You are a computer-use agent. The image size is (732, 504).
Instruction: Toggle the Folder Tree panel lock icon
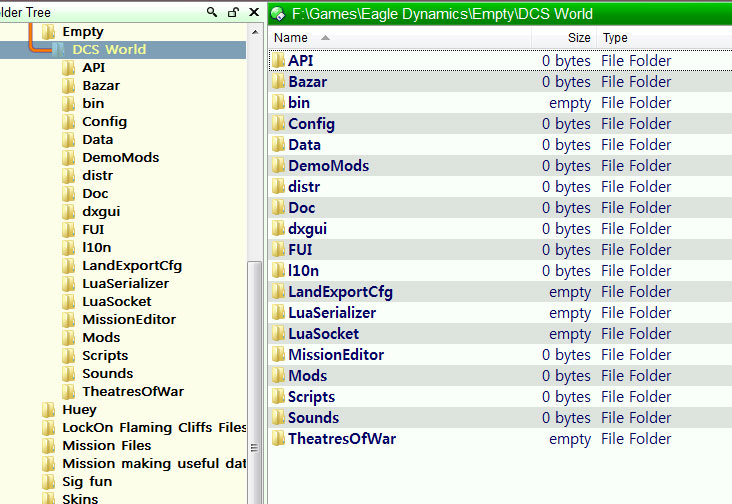pyautogui.click(x=233, y=12)
